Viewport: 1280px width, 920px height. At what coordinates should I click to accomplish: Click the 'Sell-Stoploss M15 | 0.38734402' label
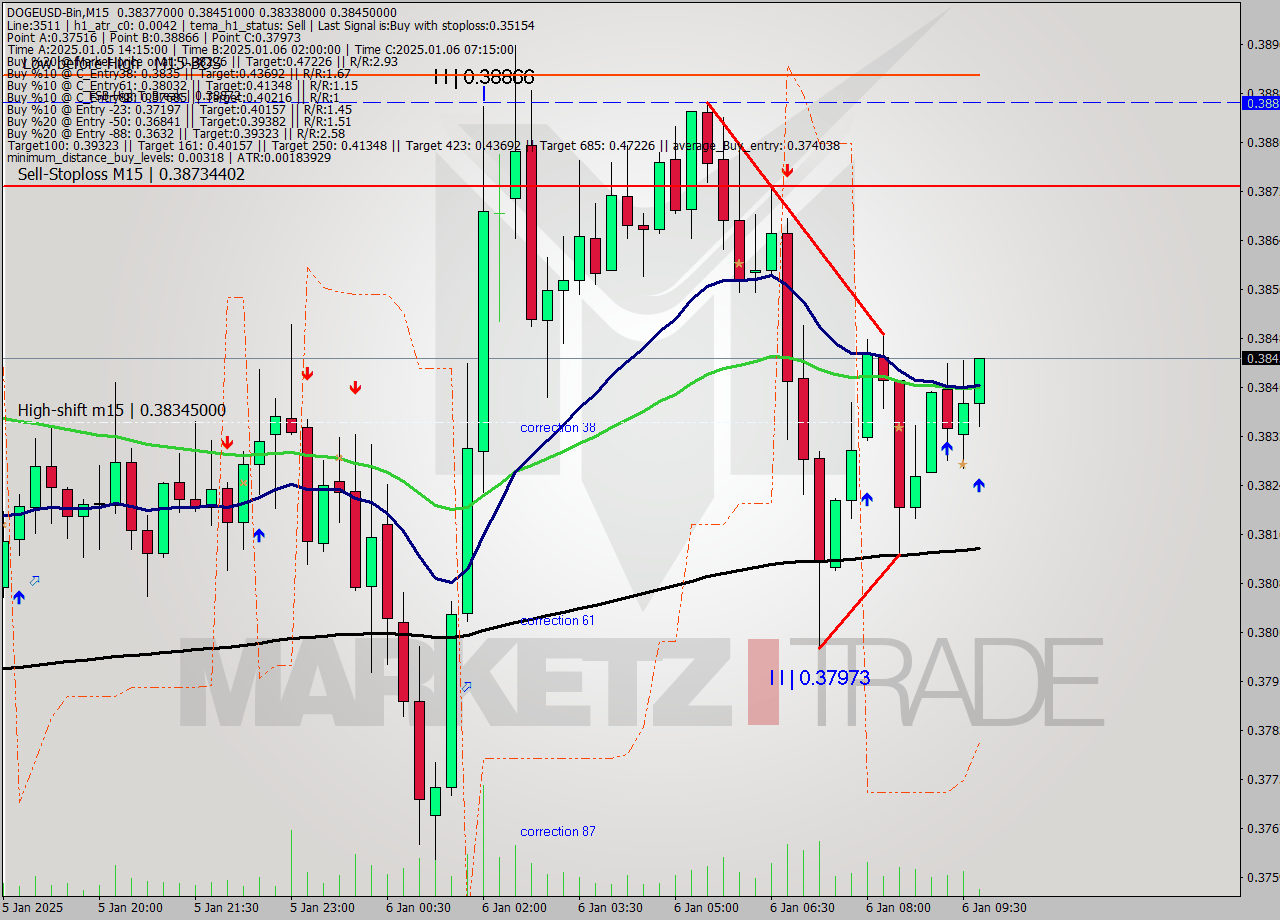coord(131,174)
